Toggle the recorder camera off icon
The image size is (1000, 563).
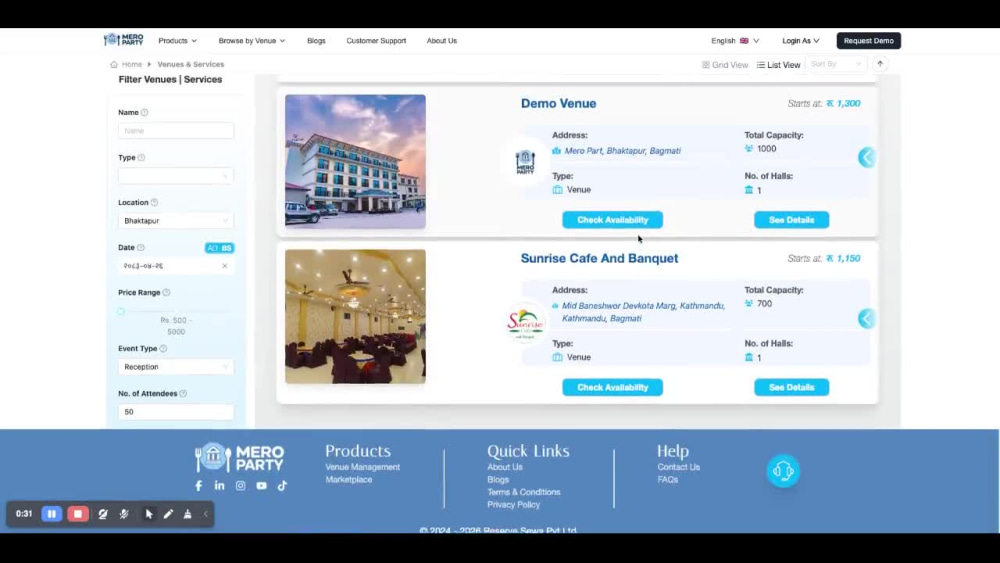pyautogui.click(x=103, y=514)
